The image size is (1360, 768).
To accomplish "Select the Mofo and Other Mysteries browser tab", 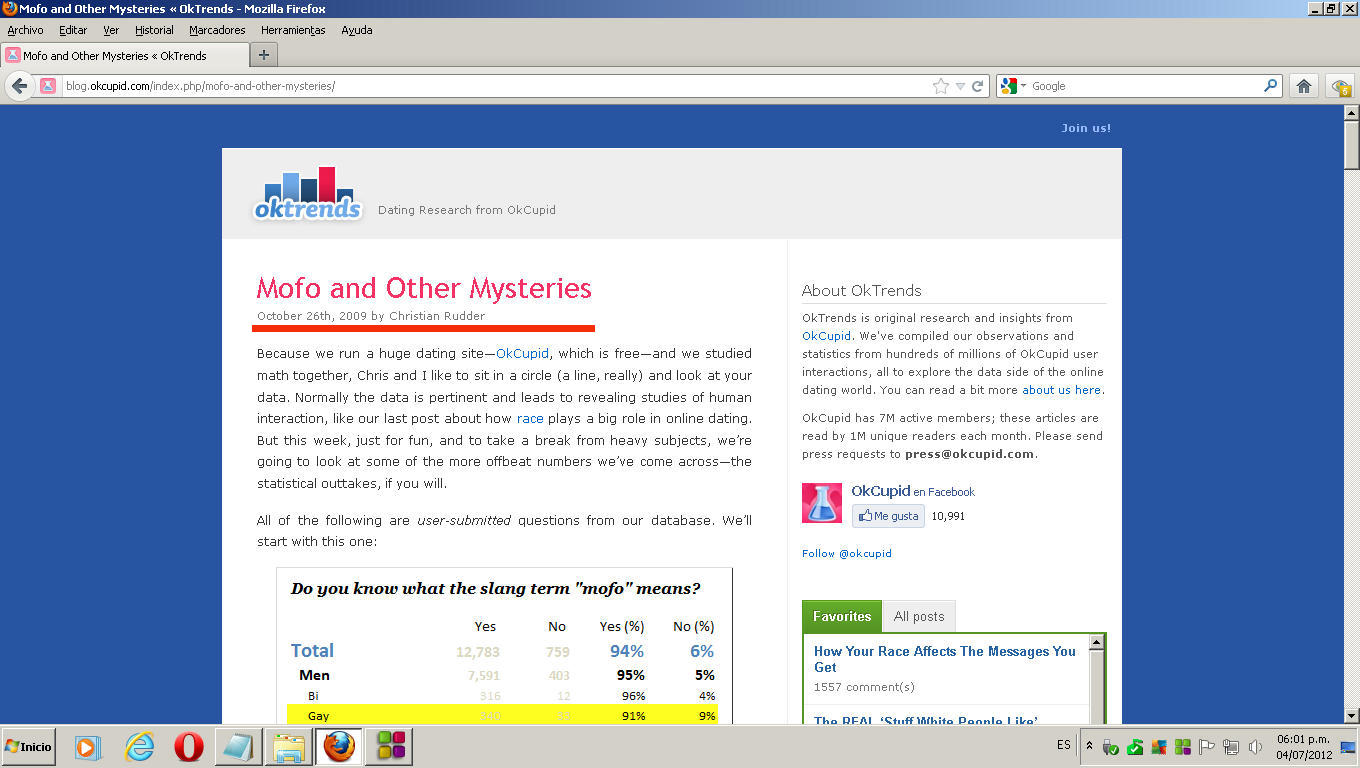I will (125, 56).
